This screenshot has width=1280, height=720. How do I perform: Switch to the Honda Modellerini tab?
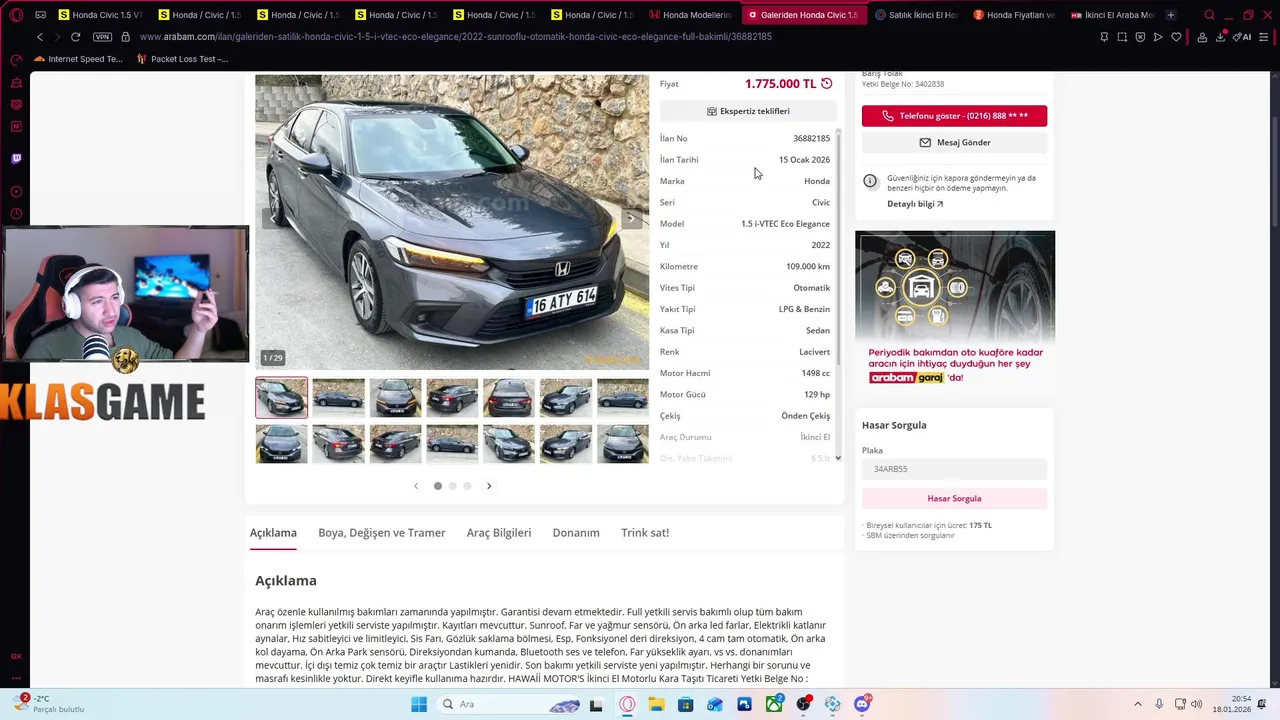coord(690,15)
